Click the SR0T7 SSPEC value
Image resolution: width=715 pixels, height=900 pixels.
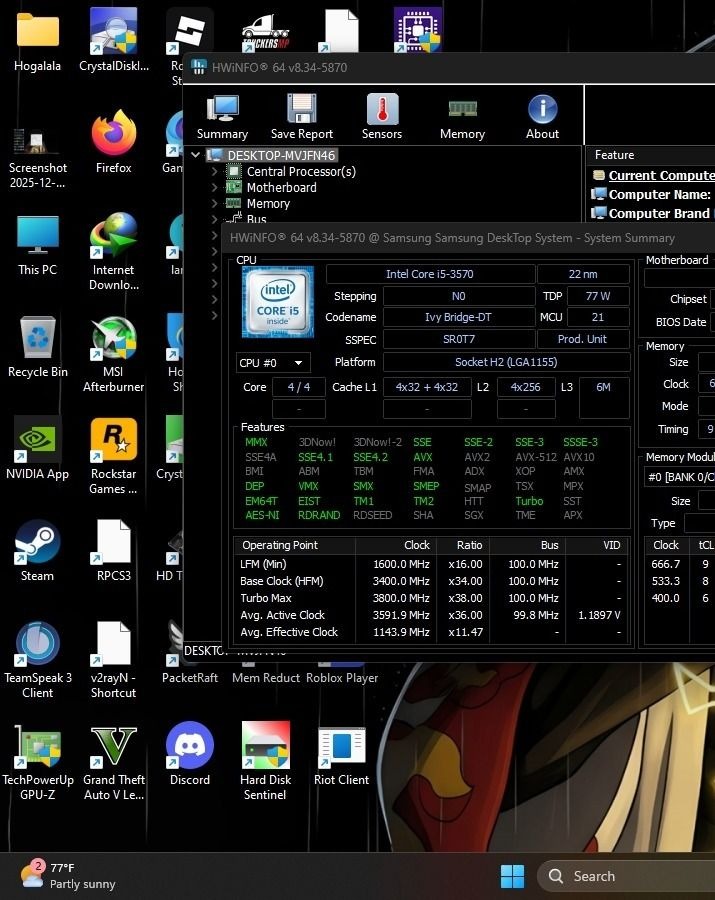point(458,339)
